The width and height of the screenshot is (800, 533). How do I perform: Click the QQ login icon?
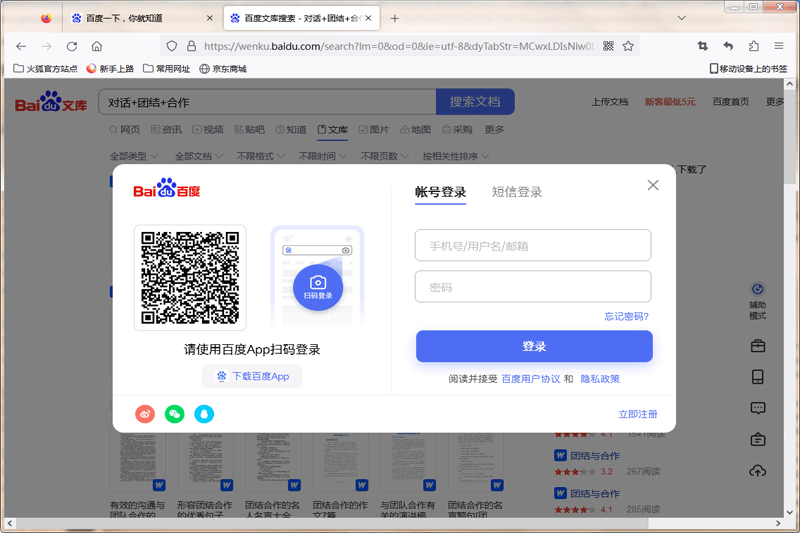[204, 413]
